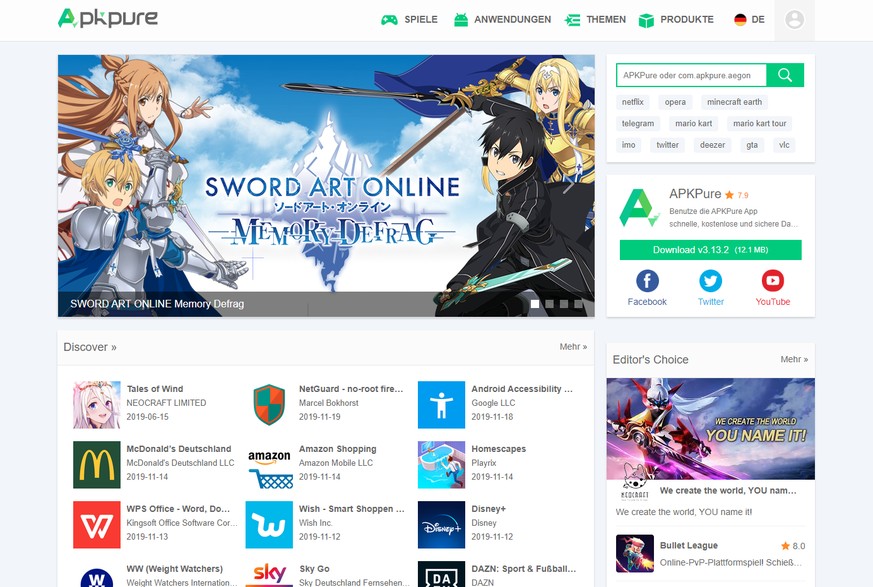Click Mehr » in Discover section
873x587 pixels.
point(573,346)
